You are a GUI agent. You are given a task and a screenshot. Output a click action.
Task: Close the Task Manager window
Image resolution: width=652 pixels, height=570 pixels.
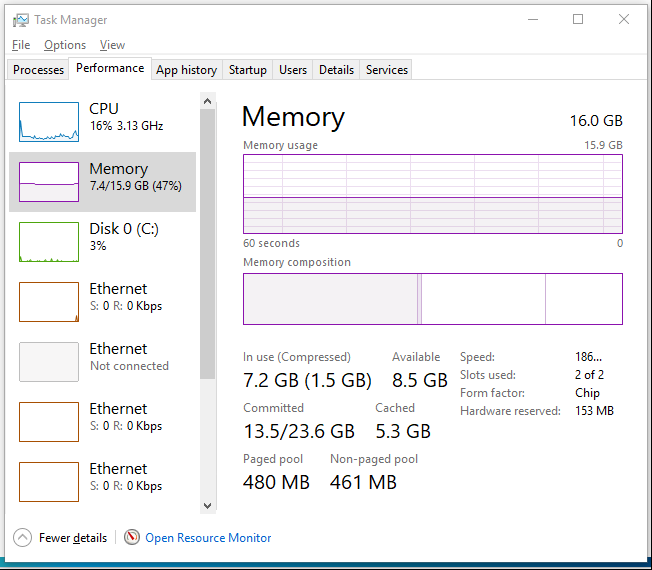pyautogui.click(x=624, y=19)
